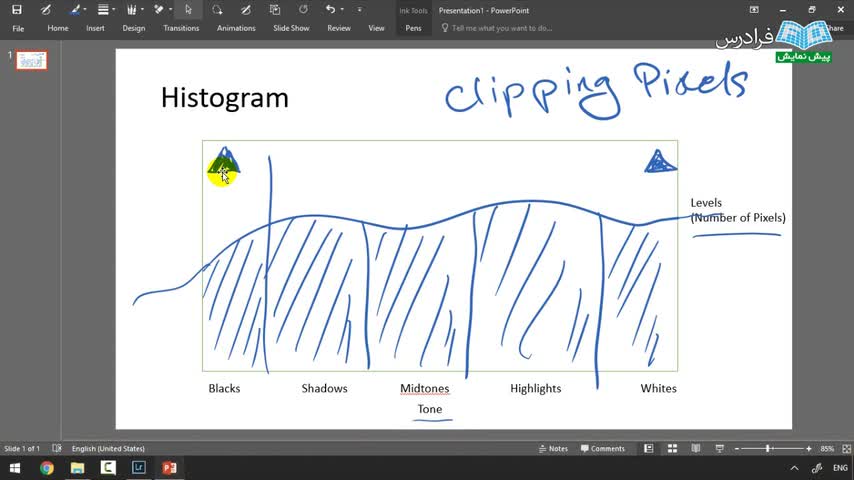Start Slide Show from status bar icon

tap(719, 448)
